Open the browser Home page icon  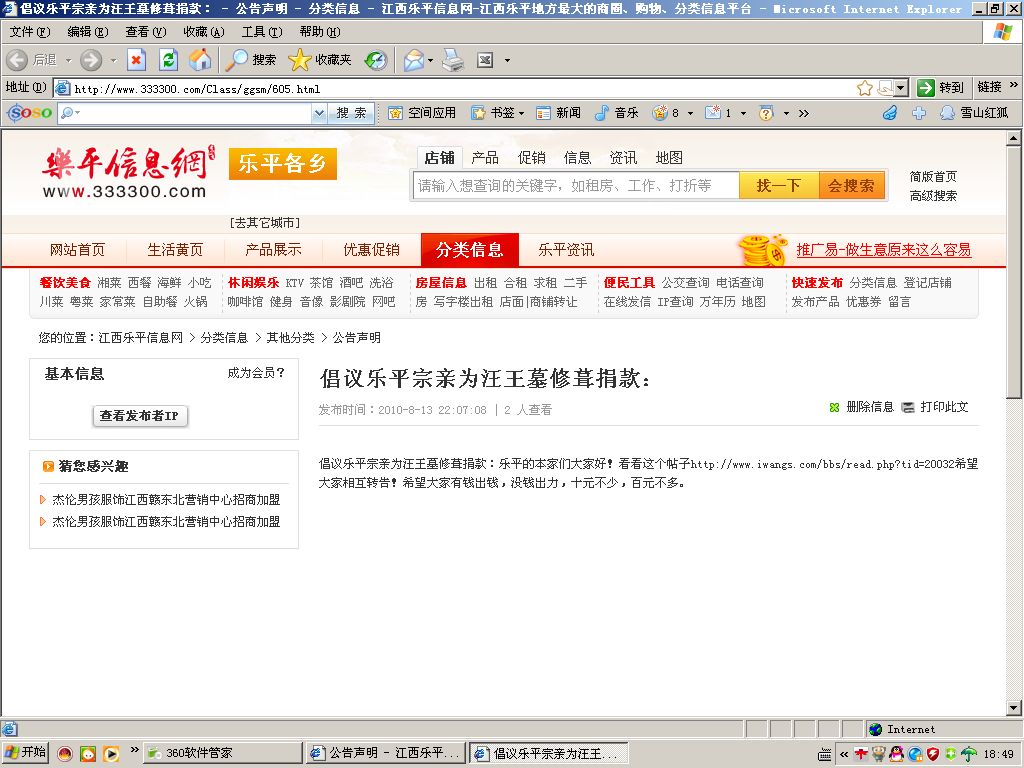200,59
